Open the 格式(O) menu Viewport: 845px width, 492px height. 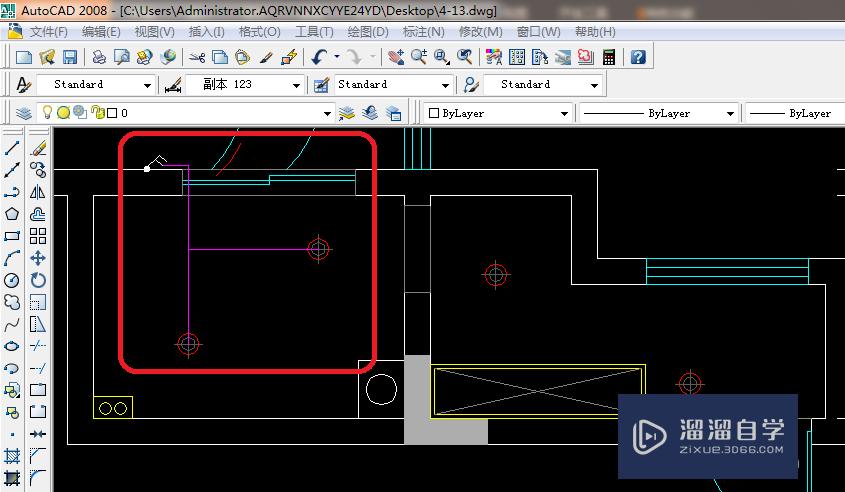[259, 31]
